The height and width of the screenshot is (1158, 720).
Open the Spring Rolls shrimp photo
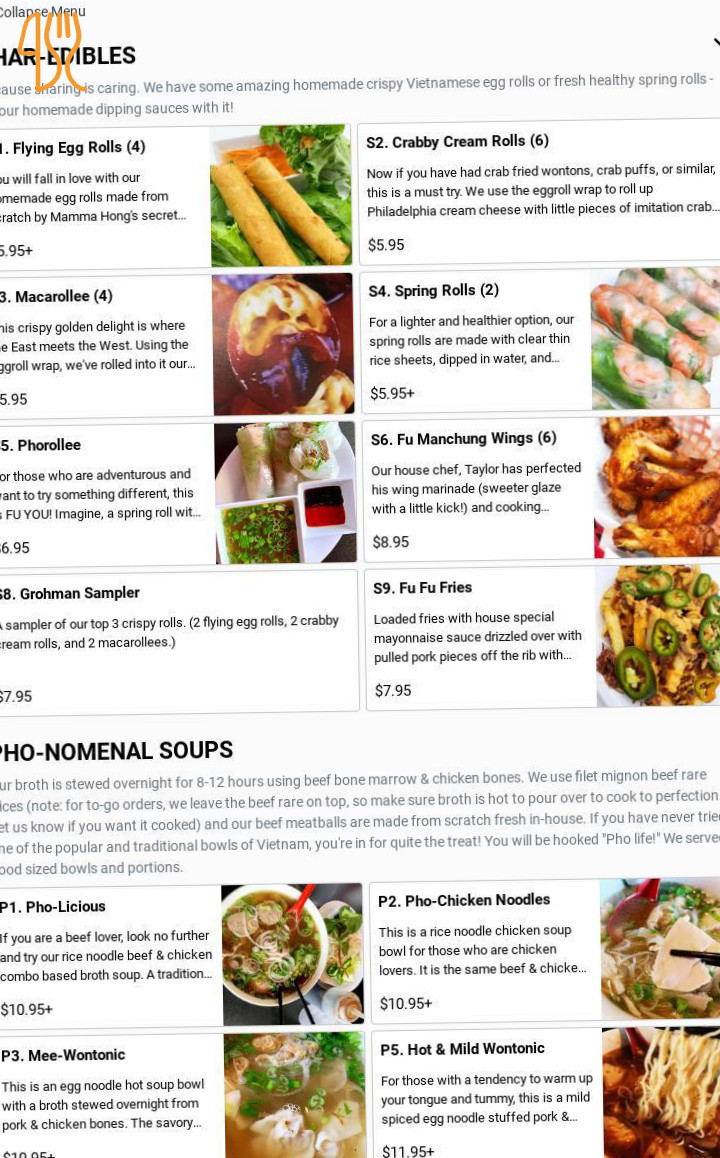(656, 339)
